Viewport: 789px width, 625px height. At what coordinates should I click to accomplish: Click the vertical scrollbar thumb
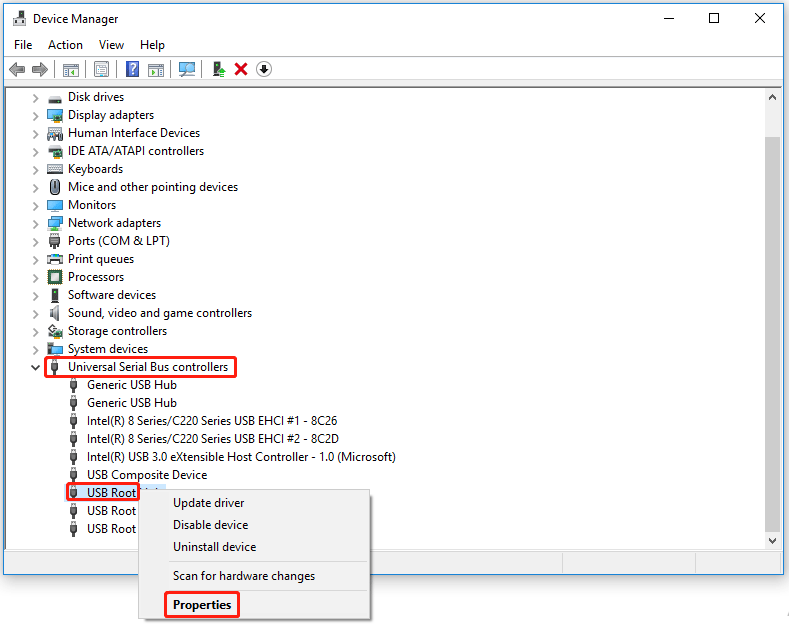point(772,333)
